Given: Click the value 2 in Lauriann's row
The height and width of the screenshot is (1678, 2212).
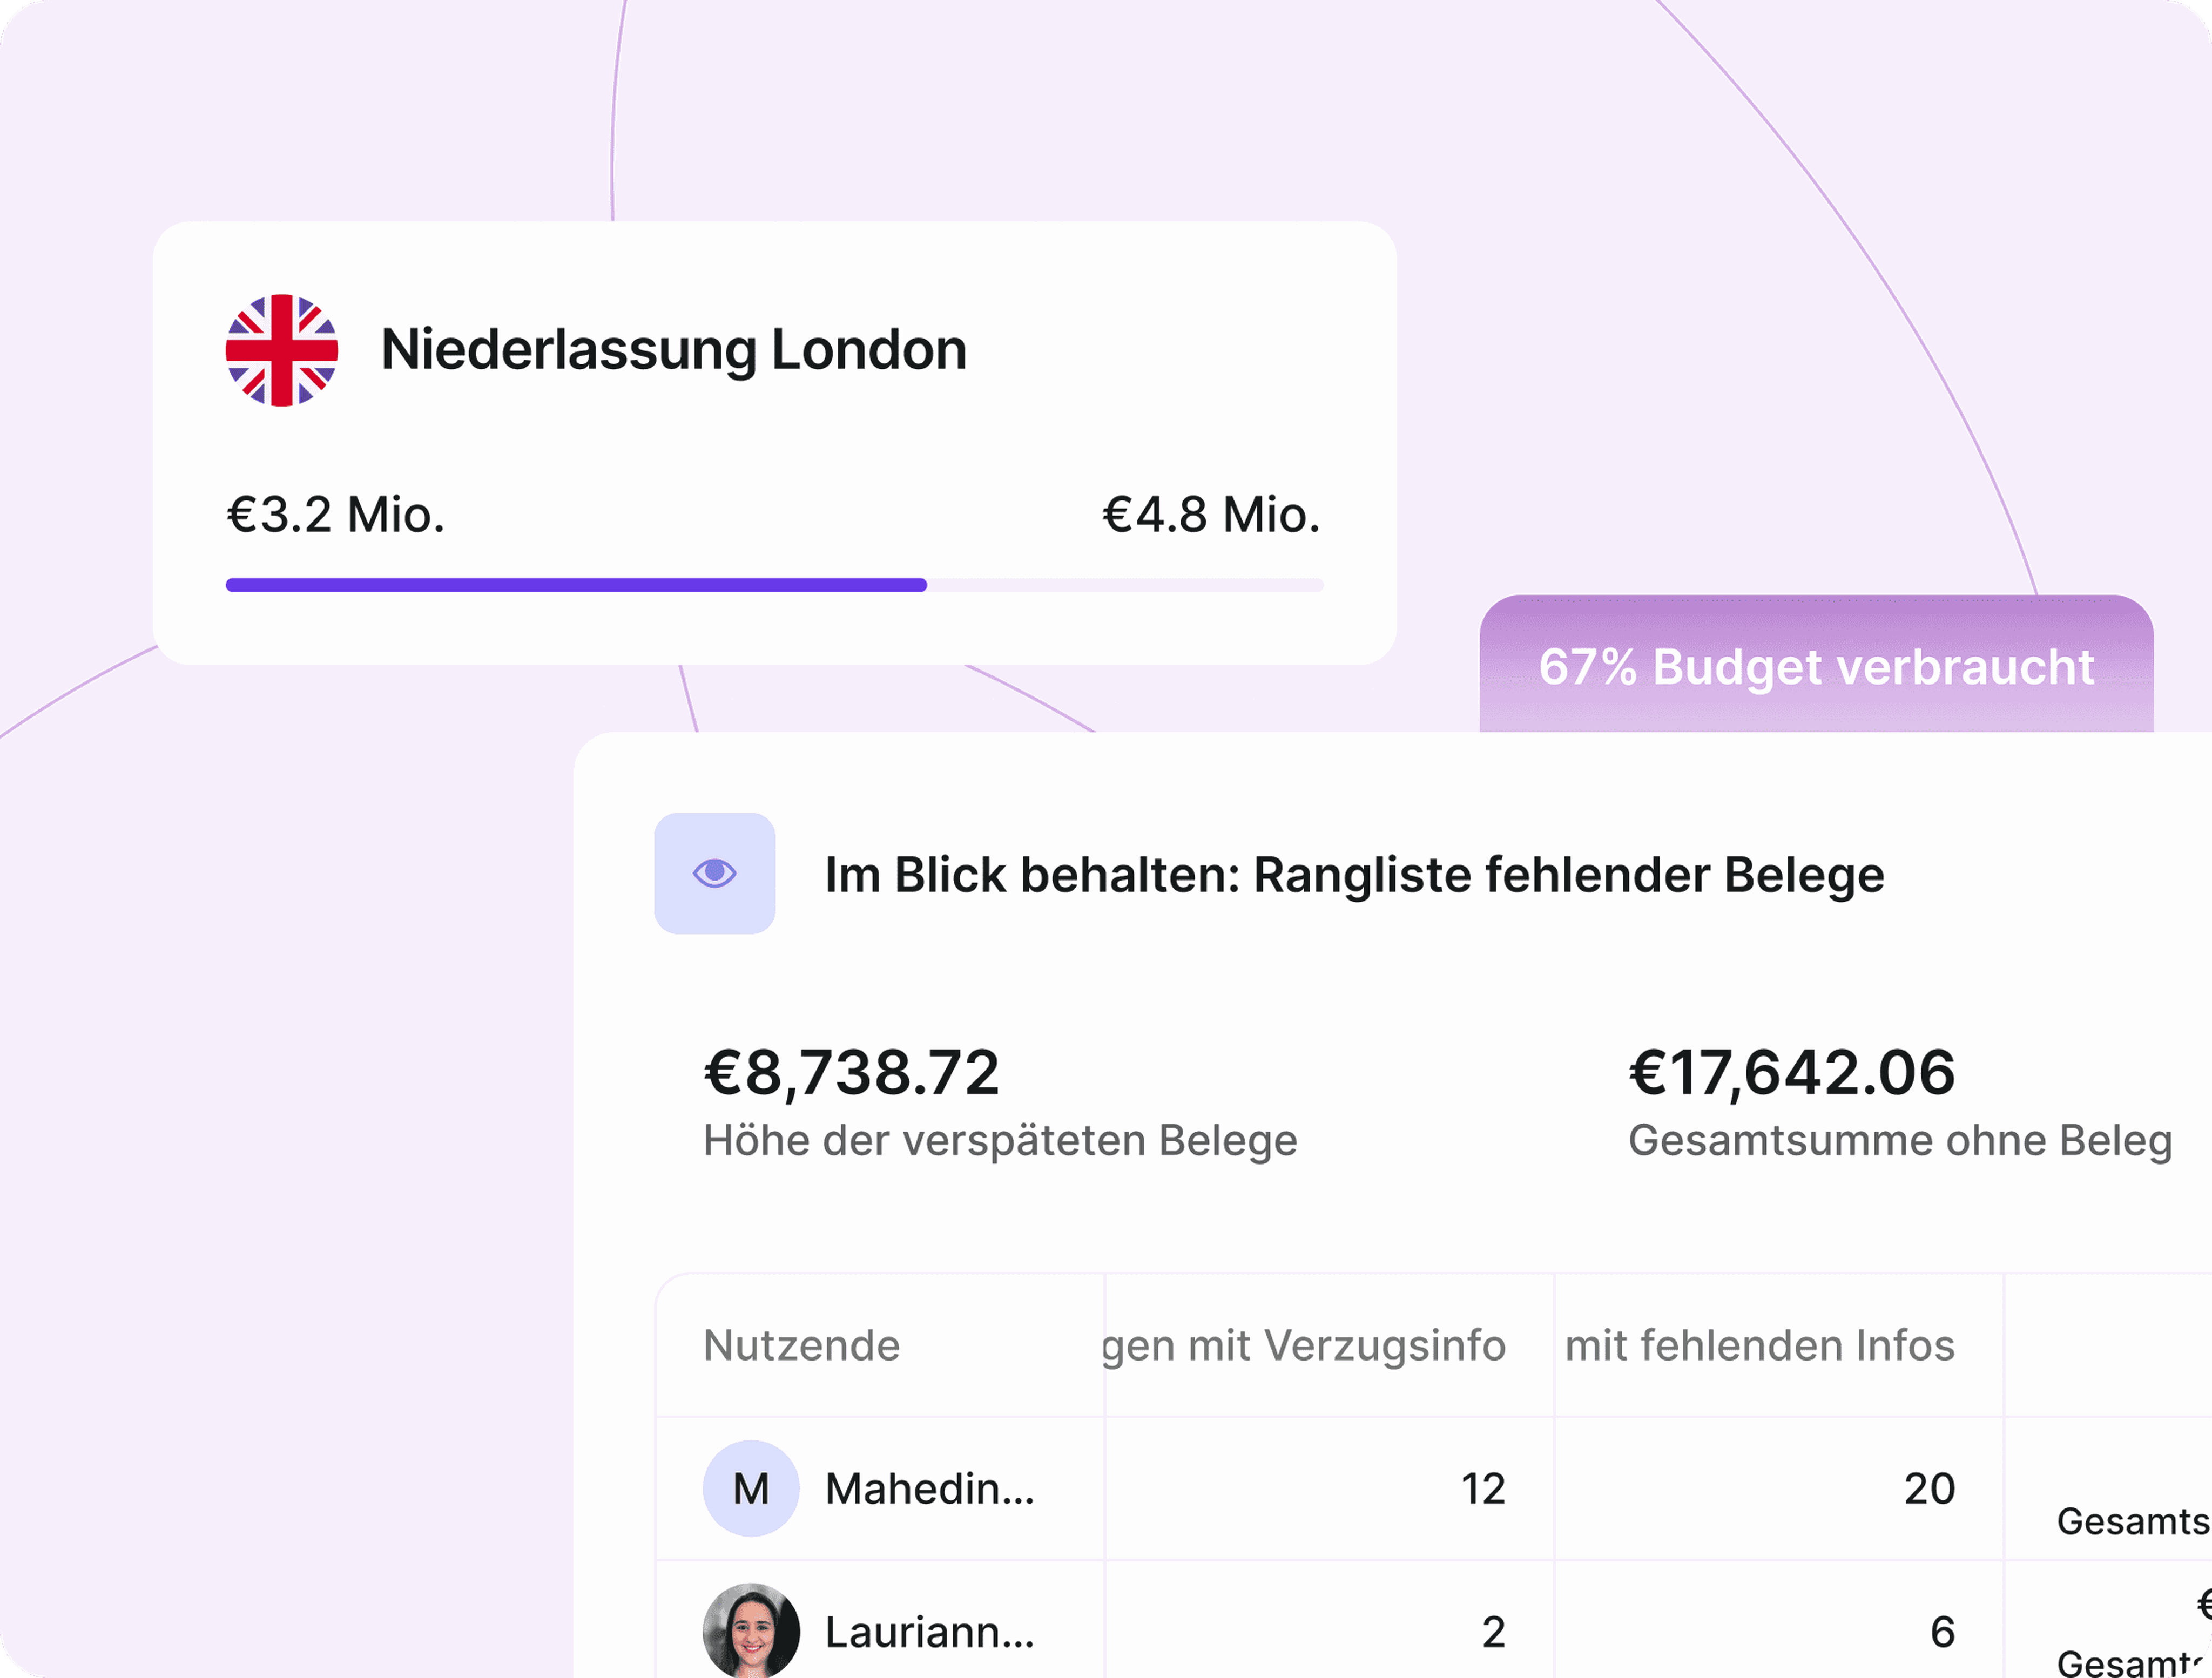Looking at the screenshot, I should click(1494, 1631).
